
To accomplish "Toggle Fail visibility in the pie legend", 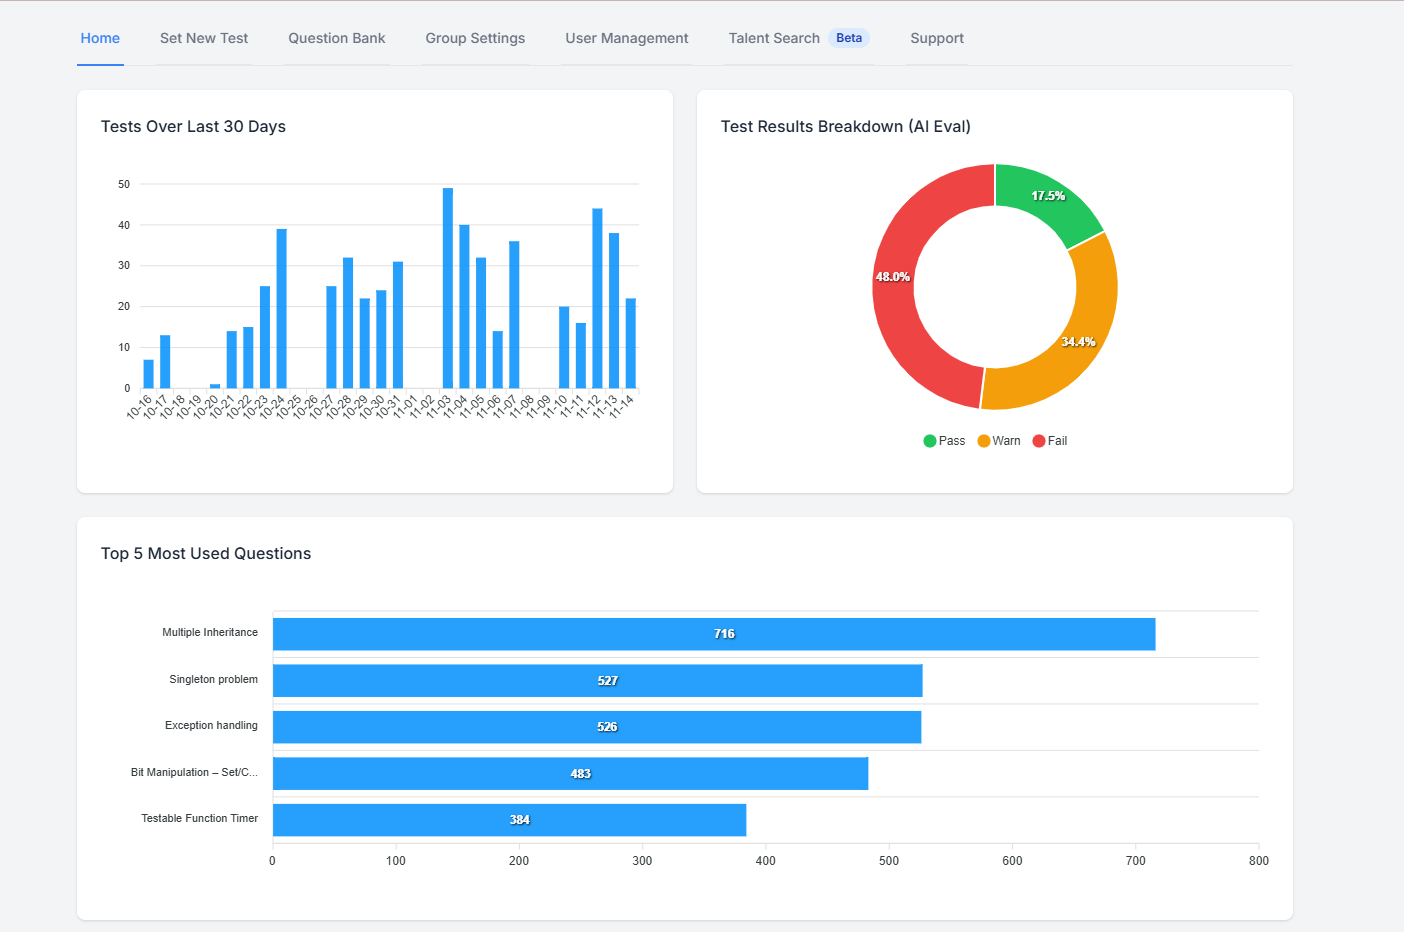I will 1050,440.
